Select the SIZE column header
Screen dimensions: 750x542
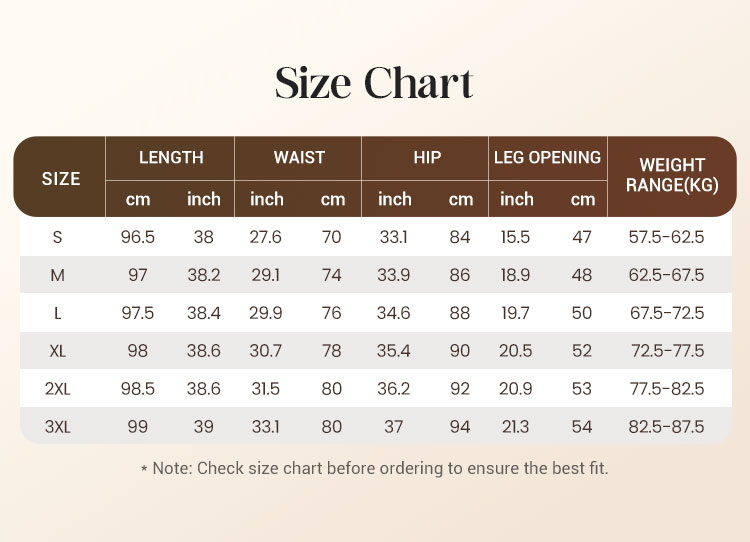[61, 179]
